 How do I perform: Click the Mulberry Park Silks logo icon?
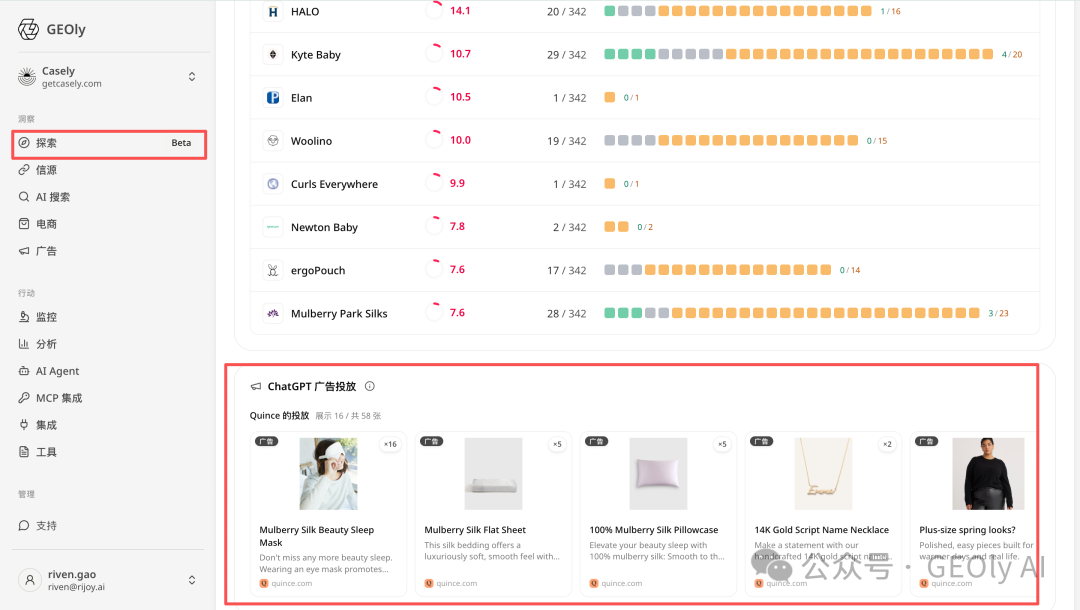click(273, 313)
